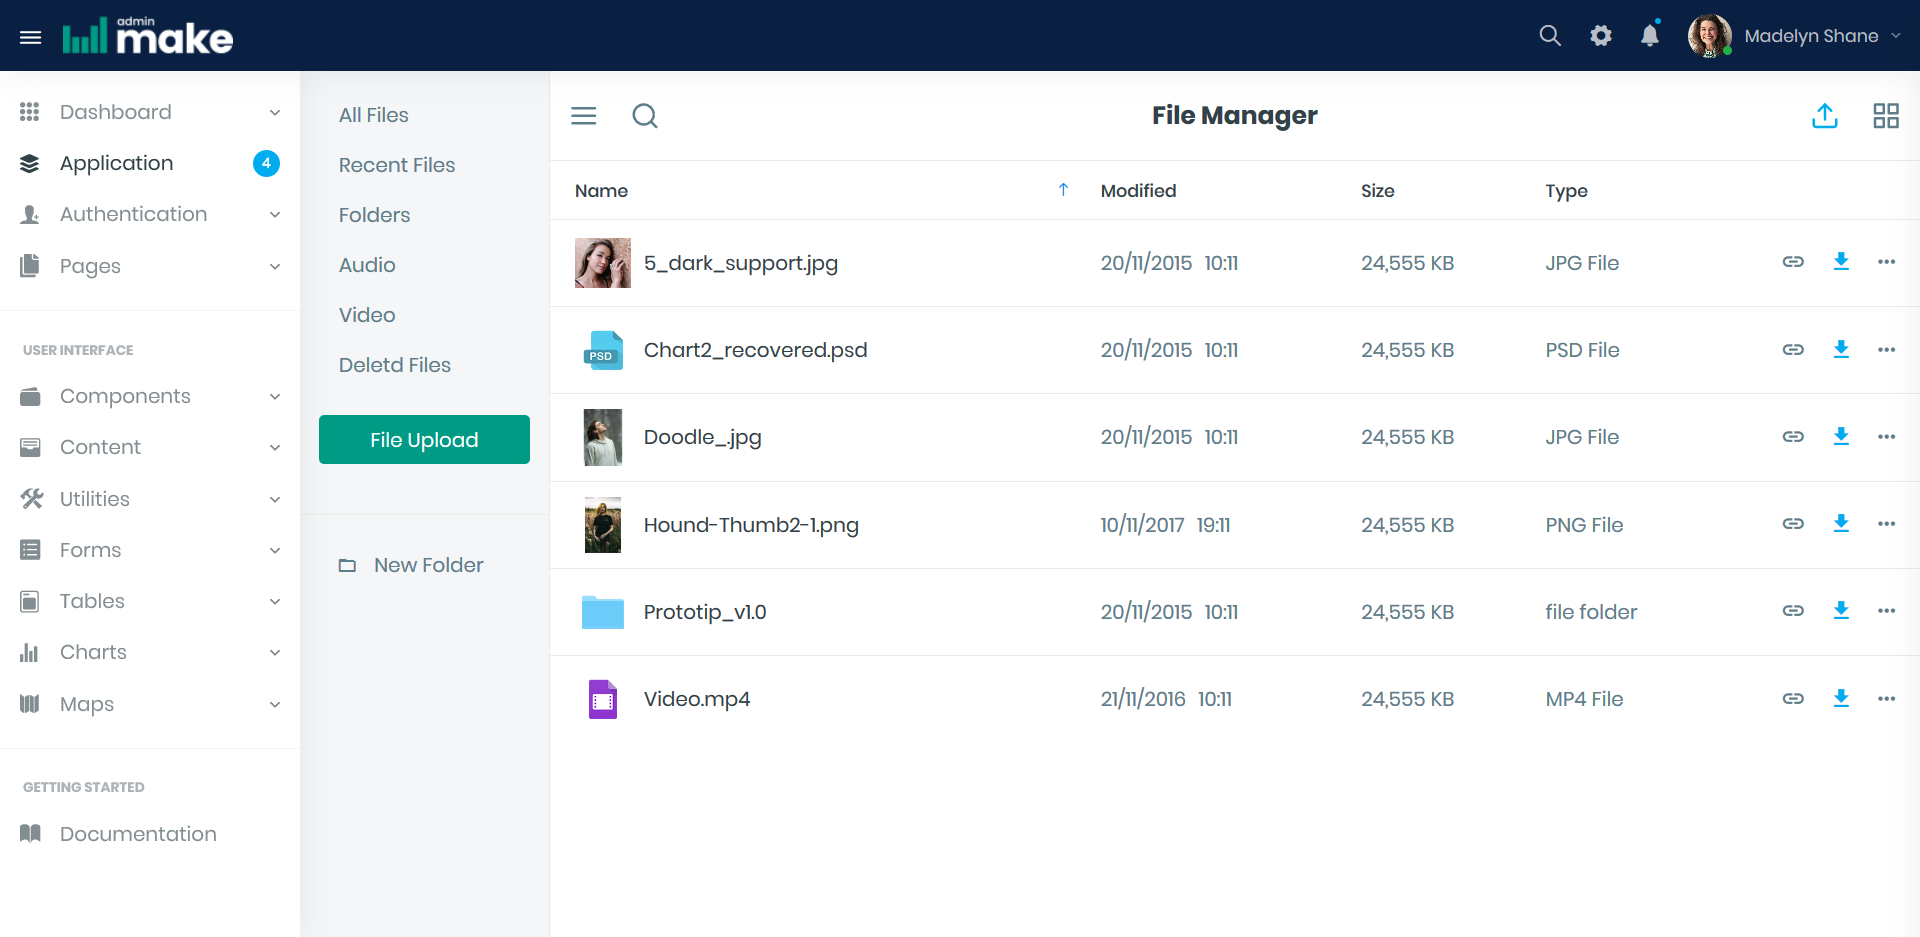Create a New Folder
The image size is (1920, 937).
coord(428,565)
